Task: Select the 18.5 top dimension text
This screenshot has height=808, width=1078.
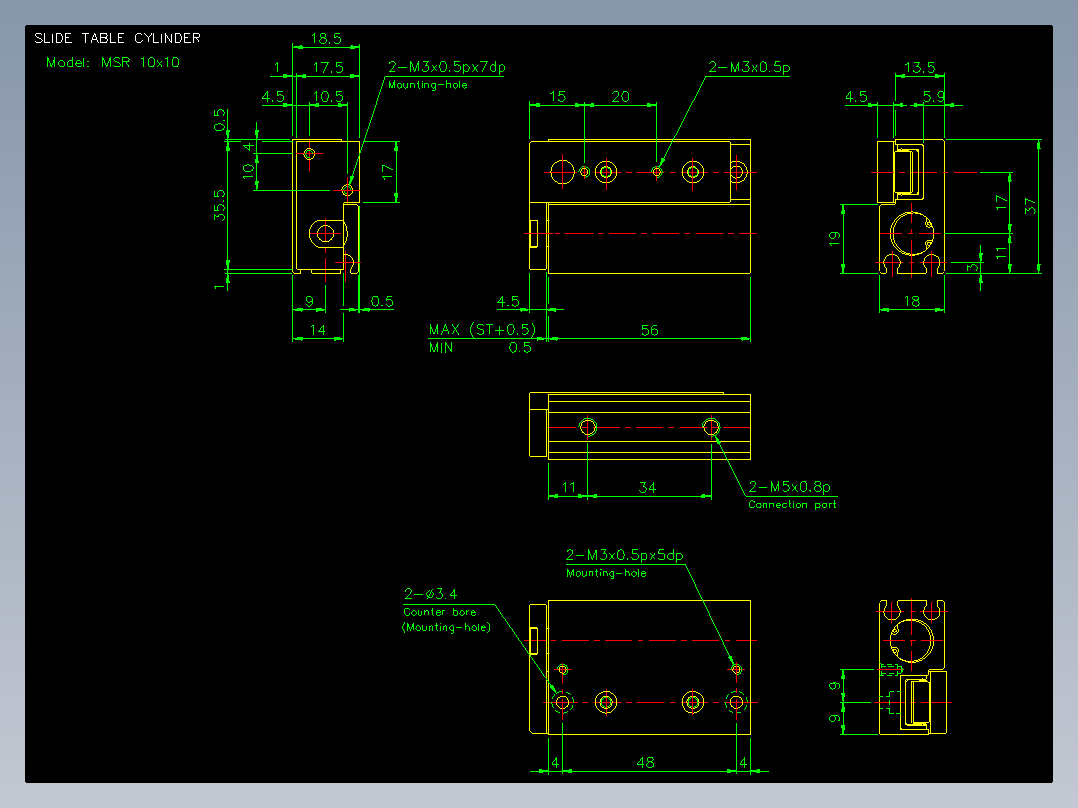Action: (x=326, y=39)
